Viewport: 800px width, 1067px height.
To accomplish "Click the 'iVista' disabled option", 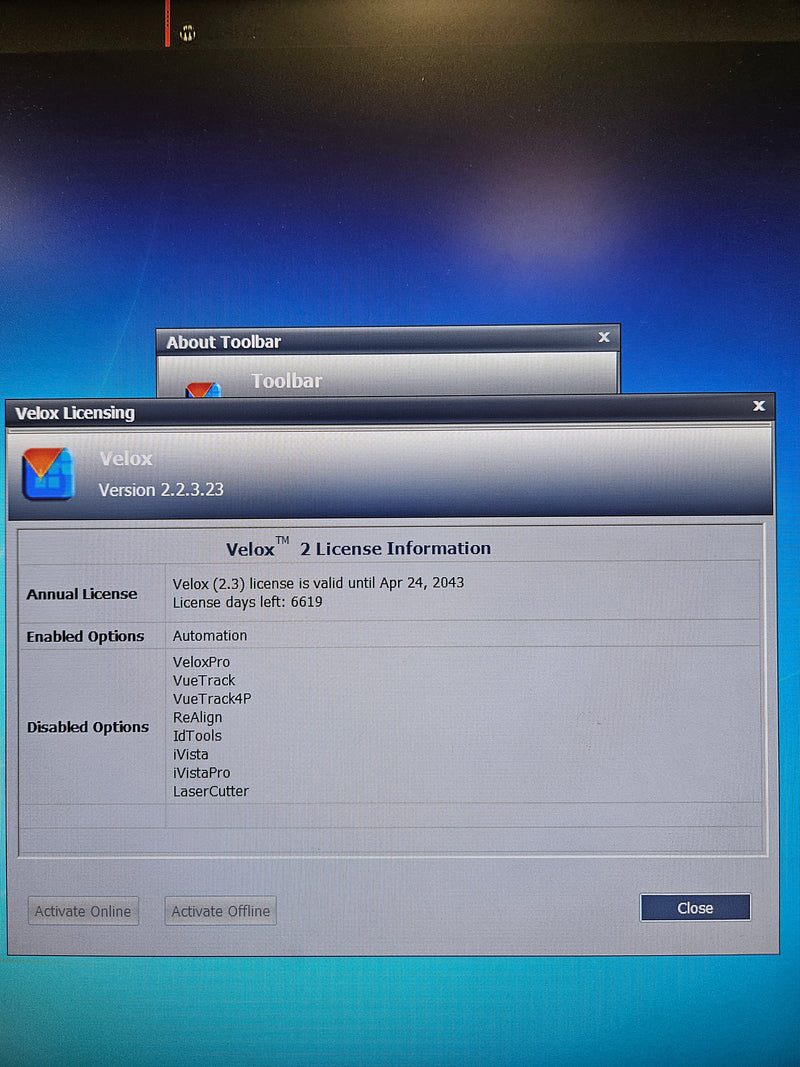I will coord(190,754).
